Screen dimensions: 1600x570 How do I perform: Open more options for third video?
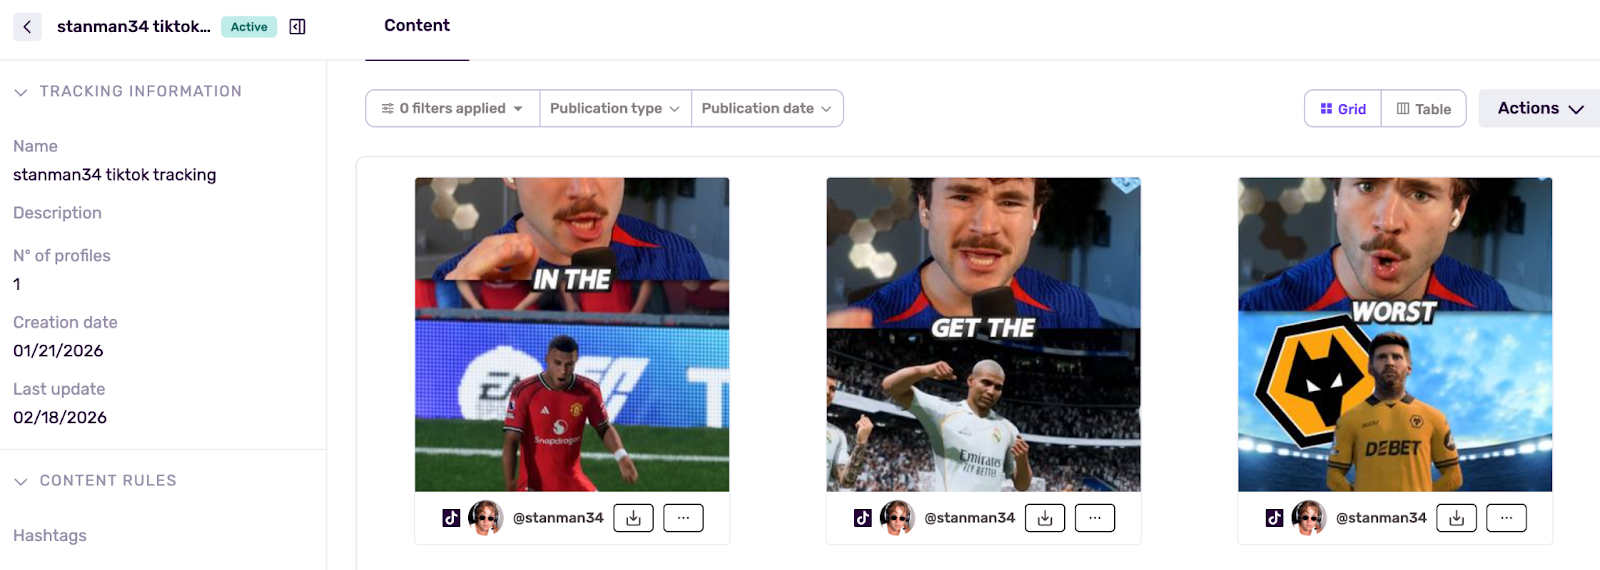click(x=1506, y=518)
